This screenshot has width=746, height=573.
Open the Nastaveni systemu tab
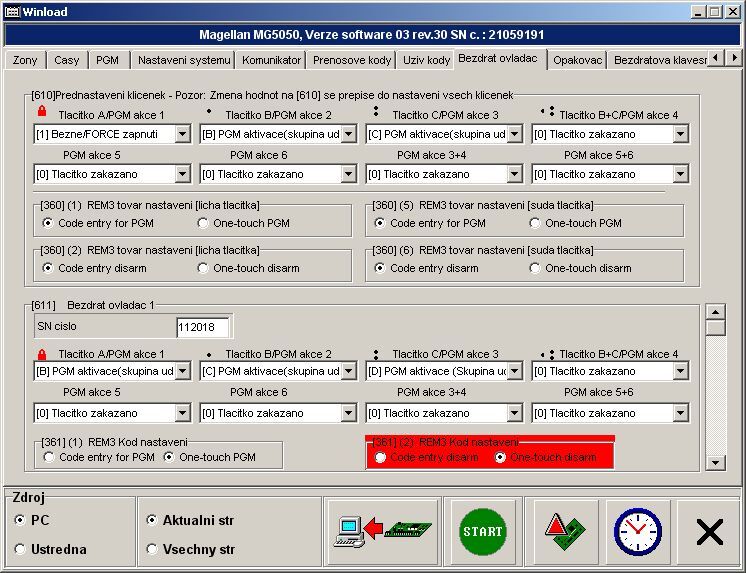point(184,60)
